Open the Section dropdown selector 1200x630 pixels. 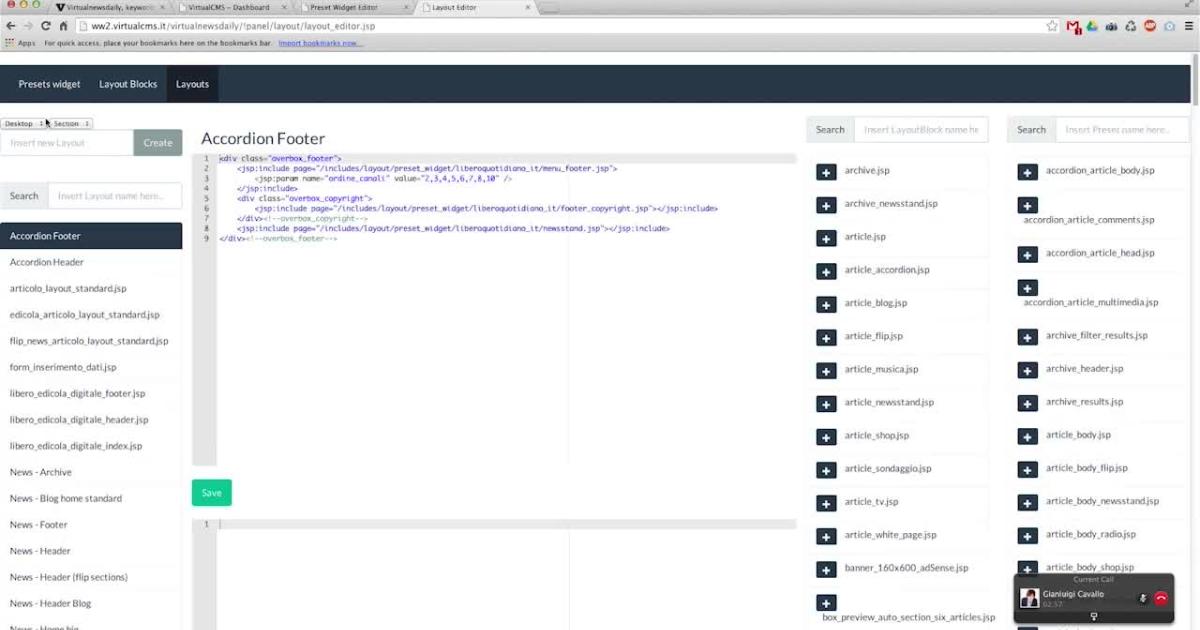click(x=72, y=124)
